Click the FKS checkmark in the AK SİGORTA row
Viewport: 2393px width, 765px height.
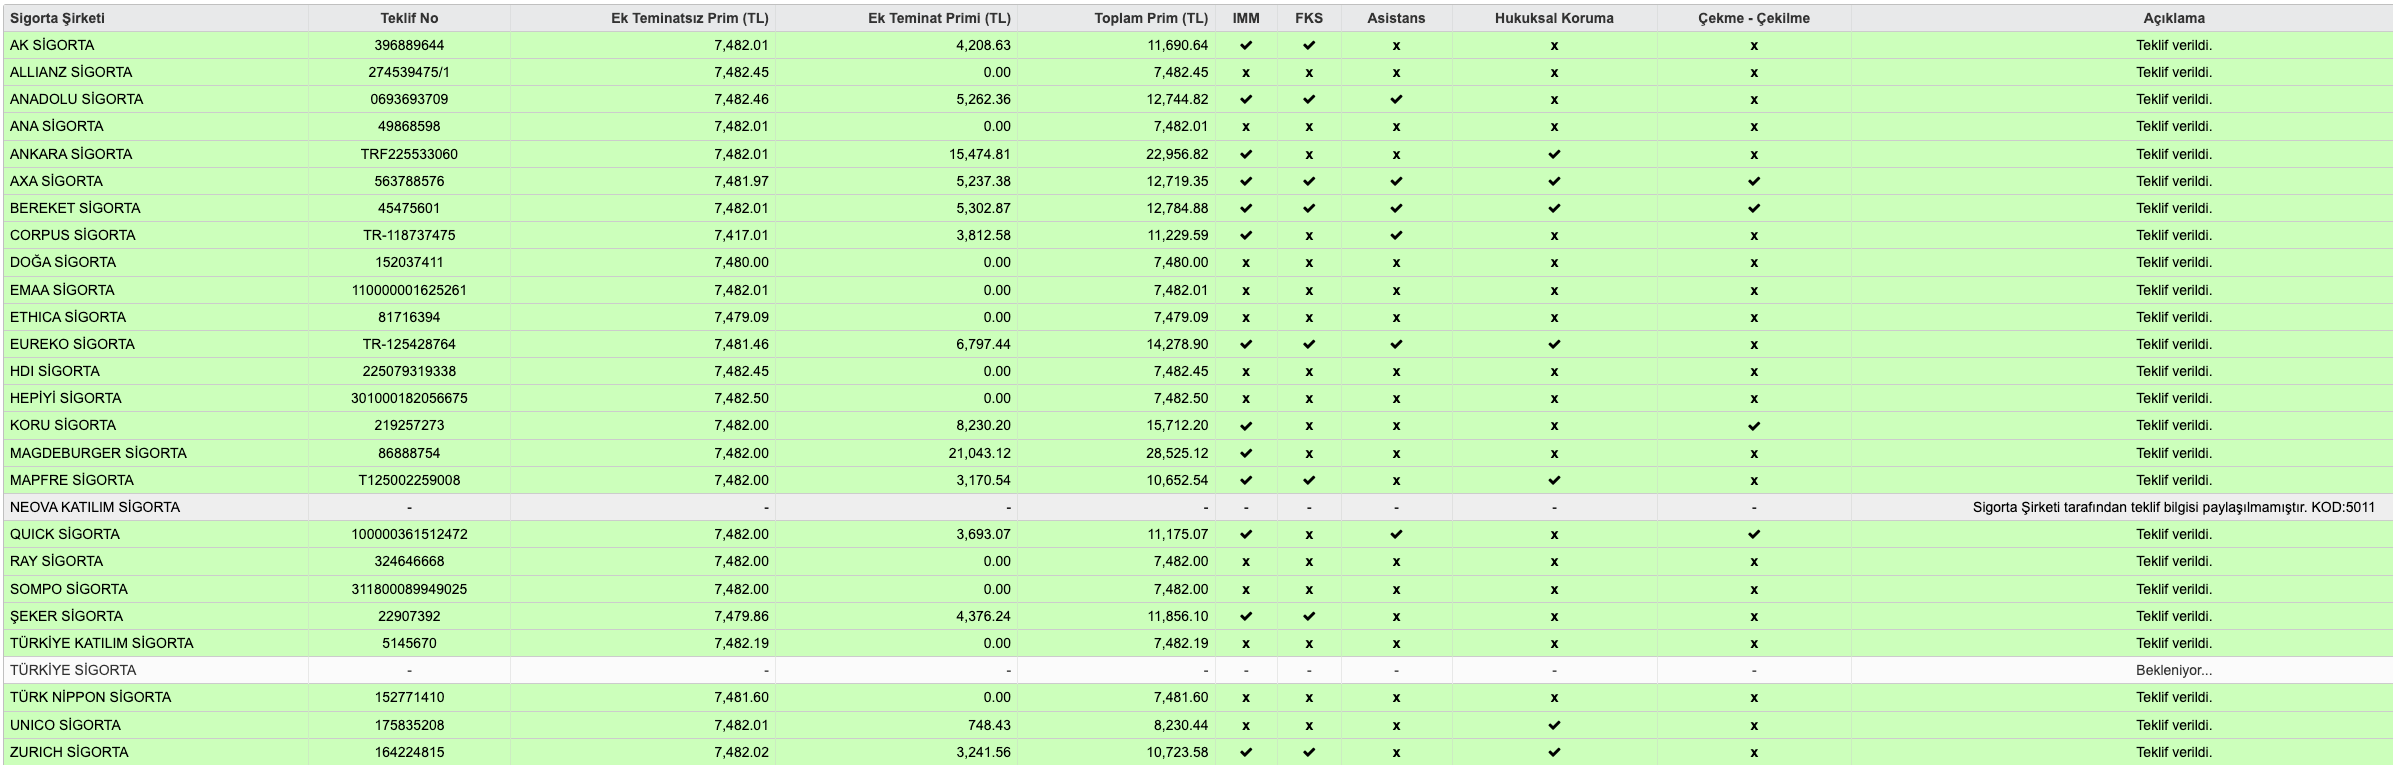pyautogui.click(x=1309, y=45)
